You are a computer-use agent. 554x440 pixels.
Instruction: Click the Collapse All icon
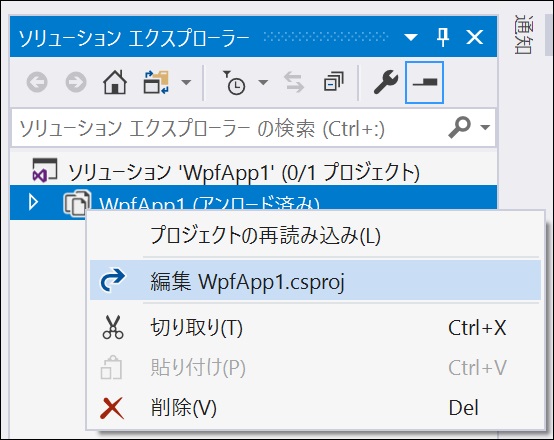pos(334,82)
